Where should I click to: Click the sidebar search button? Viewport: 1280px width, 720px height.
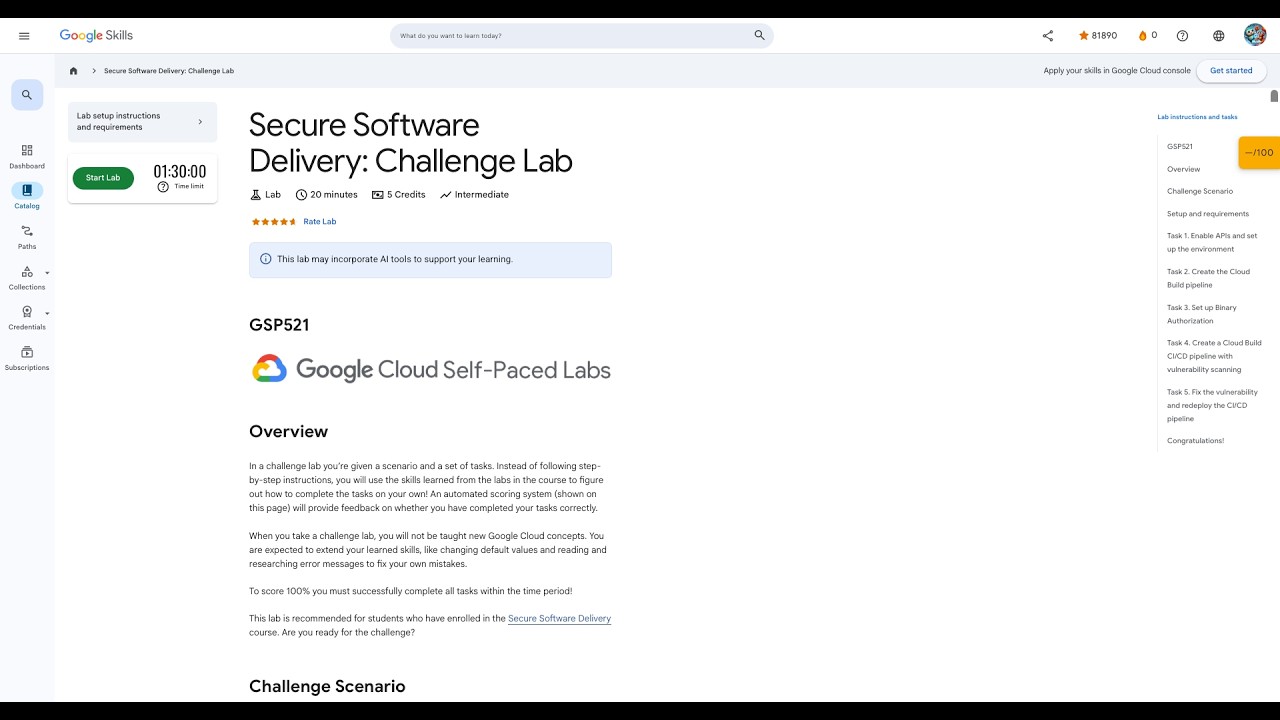pos(27,95)
